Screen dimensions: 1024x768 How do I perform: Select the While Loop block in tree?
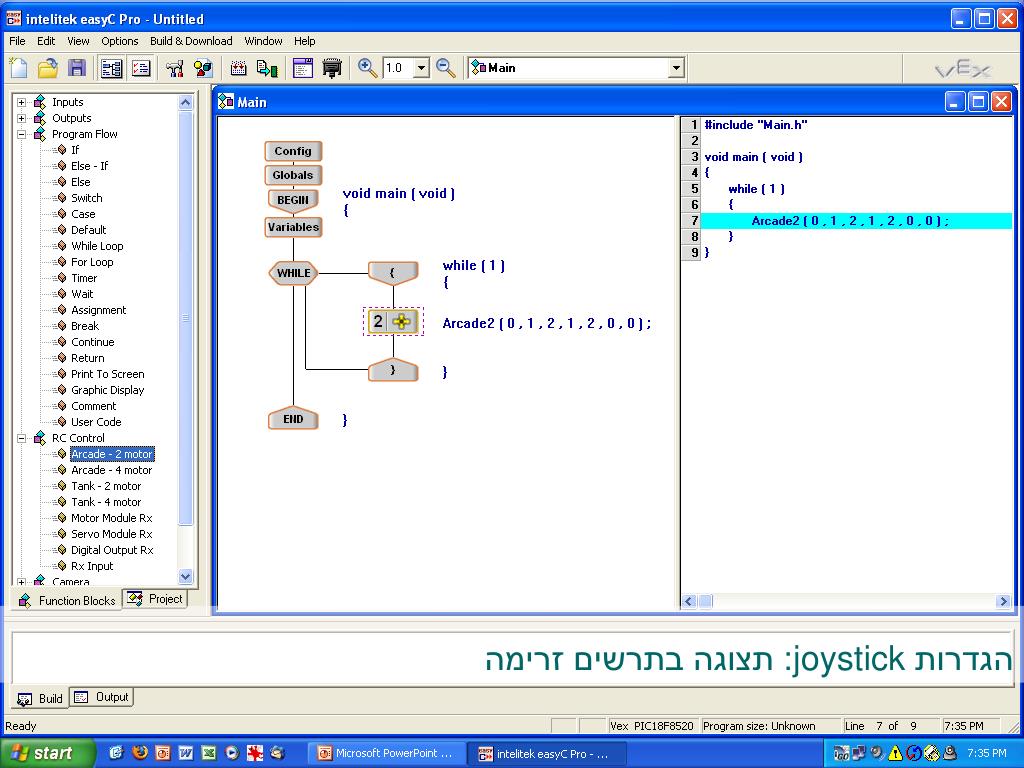tap(97, 246)
